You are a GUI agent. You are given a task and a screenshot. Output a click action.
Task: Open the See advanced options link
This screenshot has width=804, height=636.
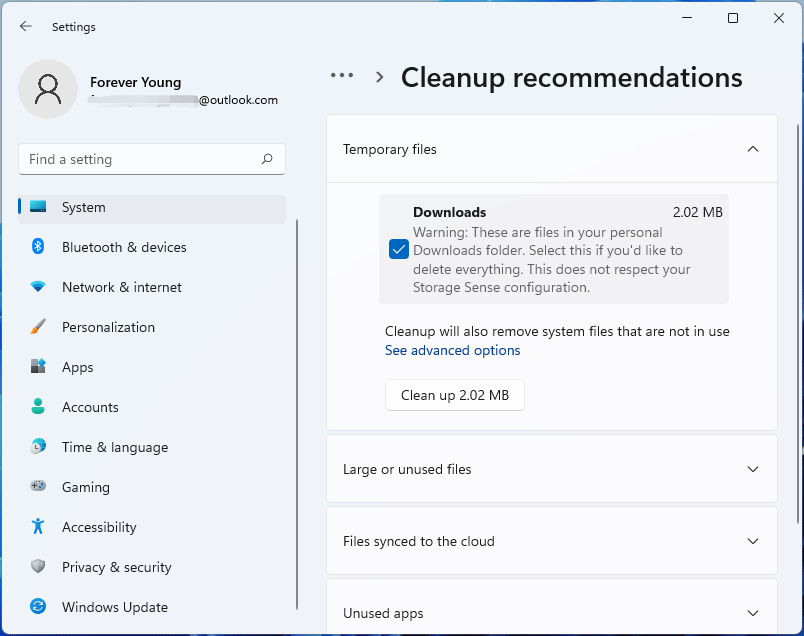click(x=453, y=351)
